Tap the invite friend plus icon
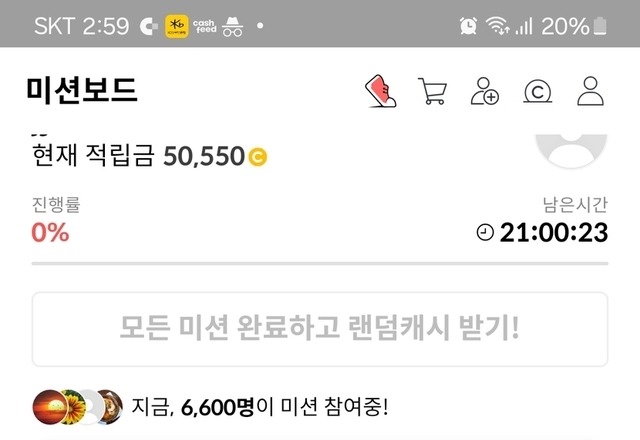640x440 pixels. coord(485,91)
